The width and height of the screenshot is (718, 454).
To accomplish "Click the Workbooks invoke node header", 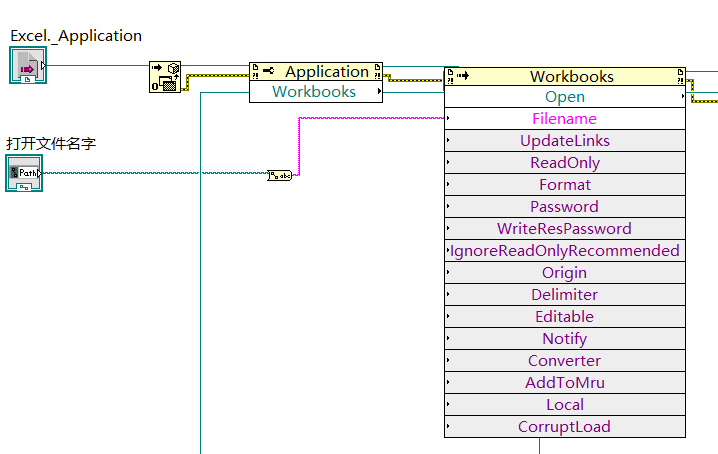I will click(565, 77).
